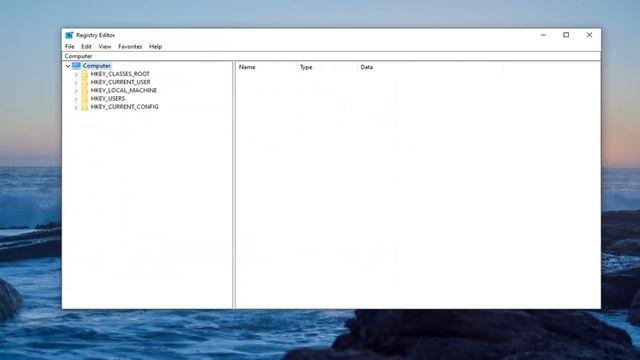Maximize the Registry Editor window

566,35
